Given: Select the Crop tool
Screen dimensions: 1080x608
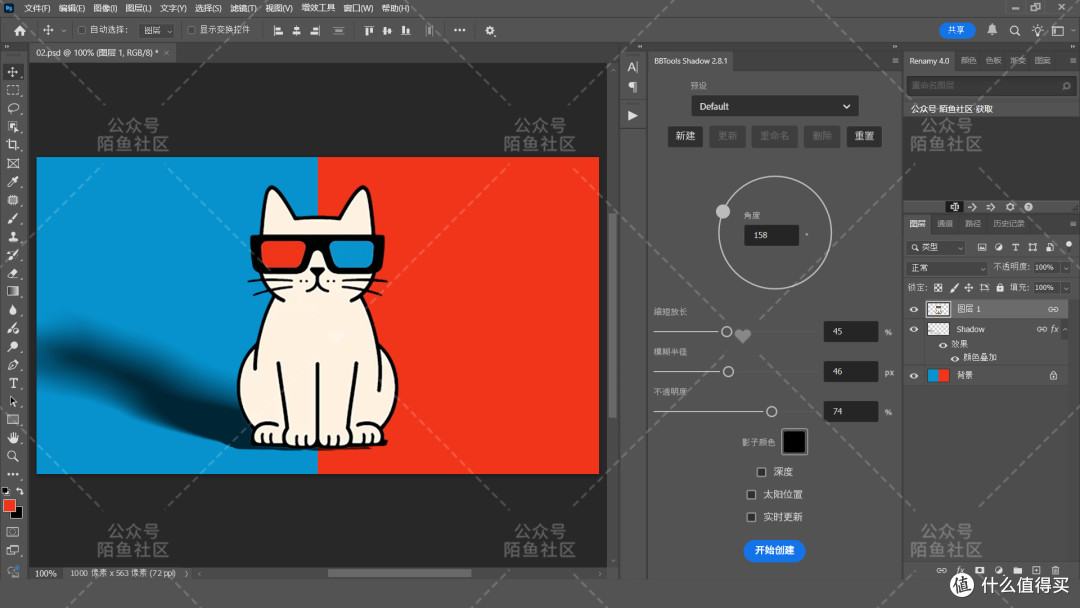Looking at the screenshot, I should 13,145.
